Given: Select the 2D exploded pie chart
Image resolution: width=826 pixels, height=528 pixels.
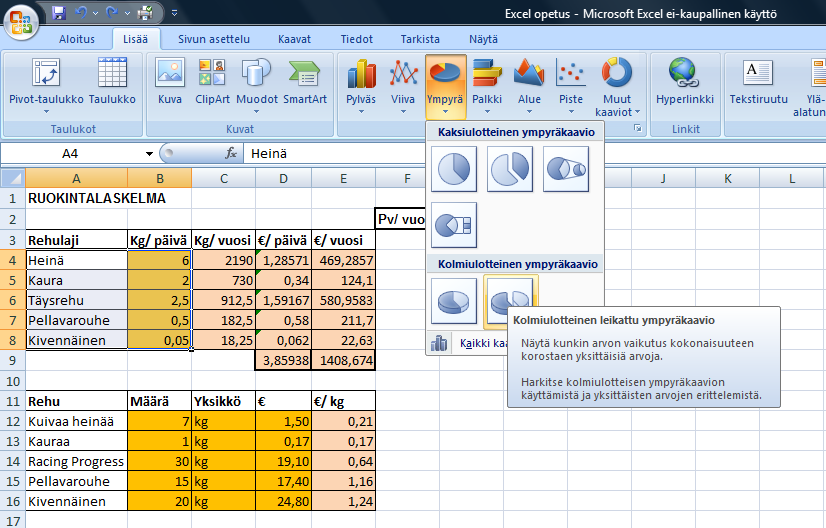Looking at the screenshot, I should pyautogui.click(x=509, y=169).
